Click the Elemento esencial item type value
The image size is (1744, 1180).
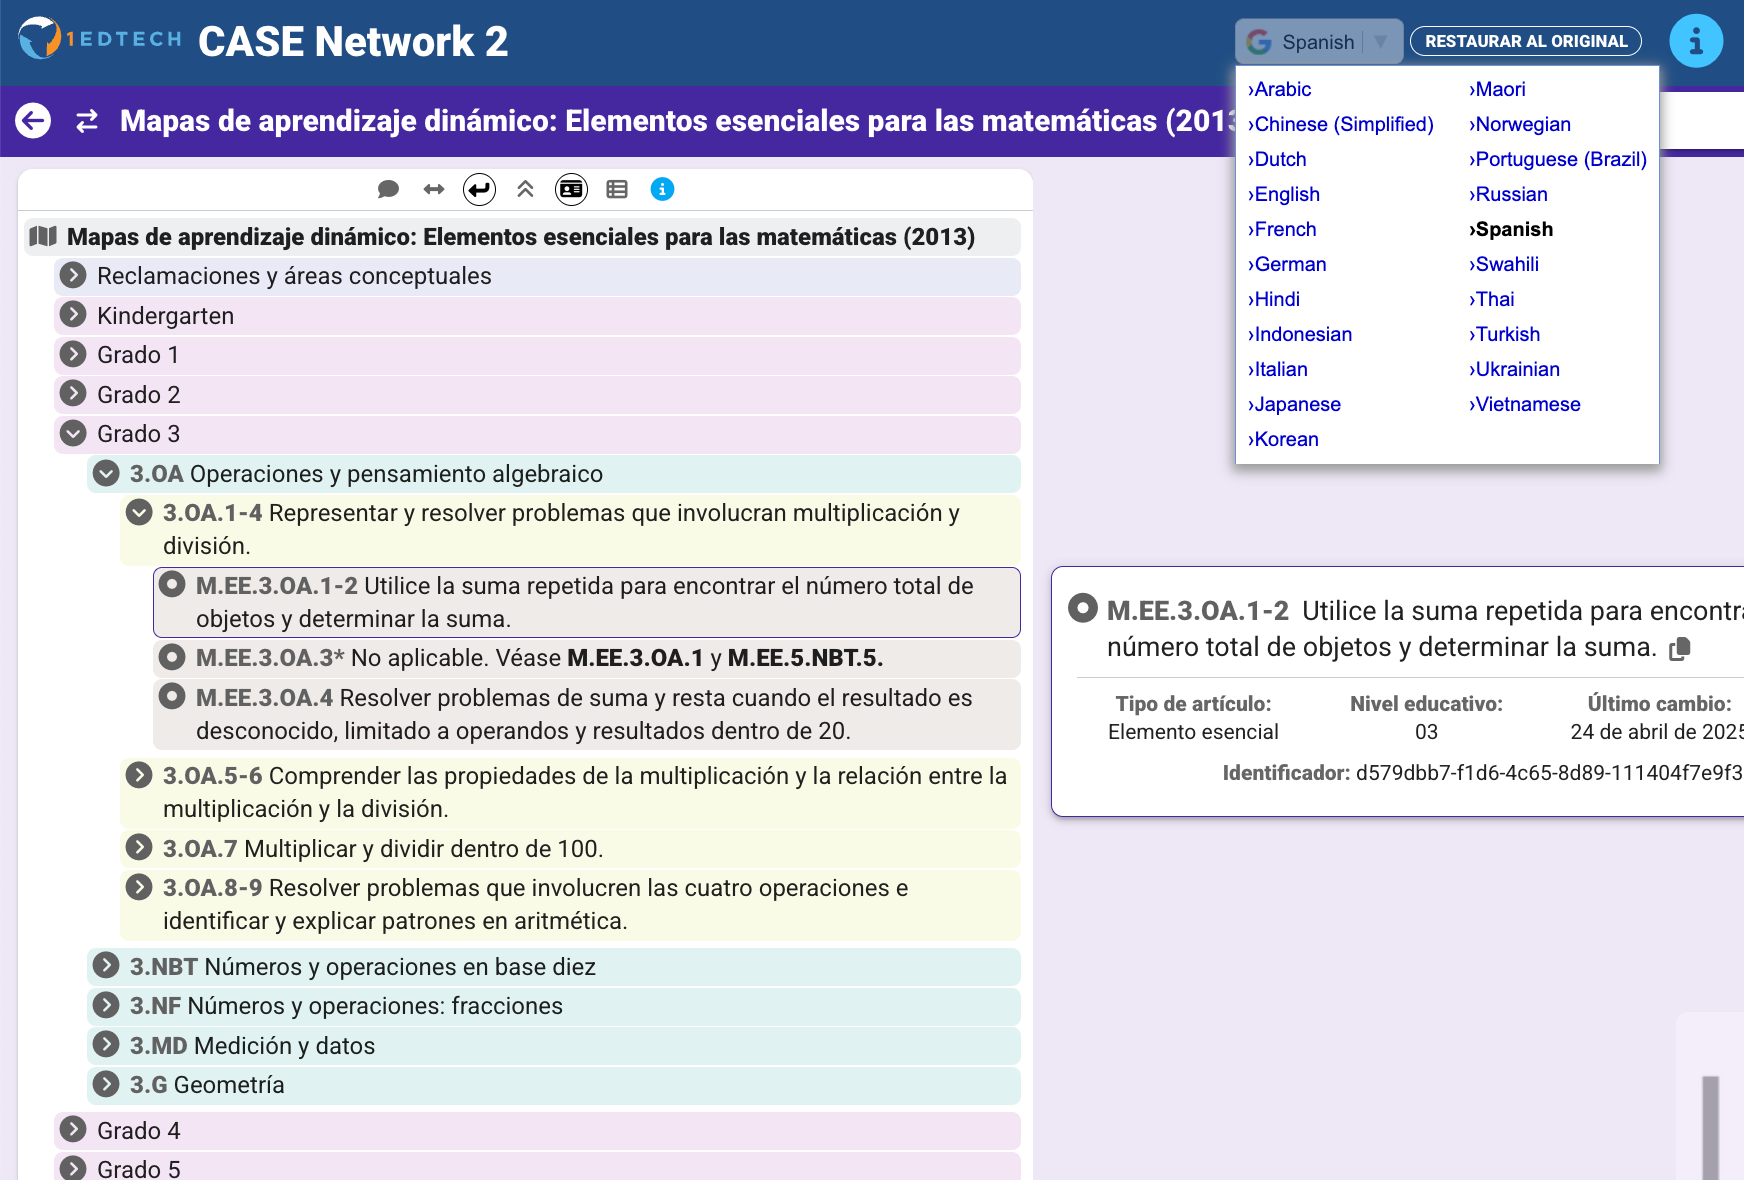(1193, 732)
